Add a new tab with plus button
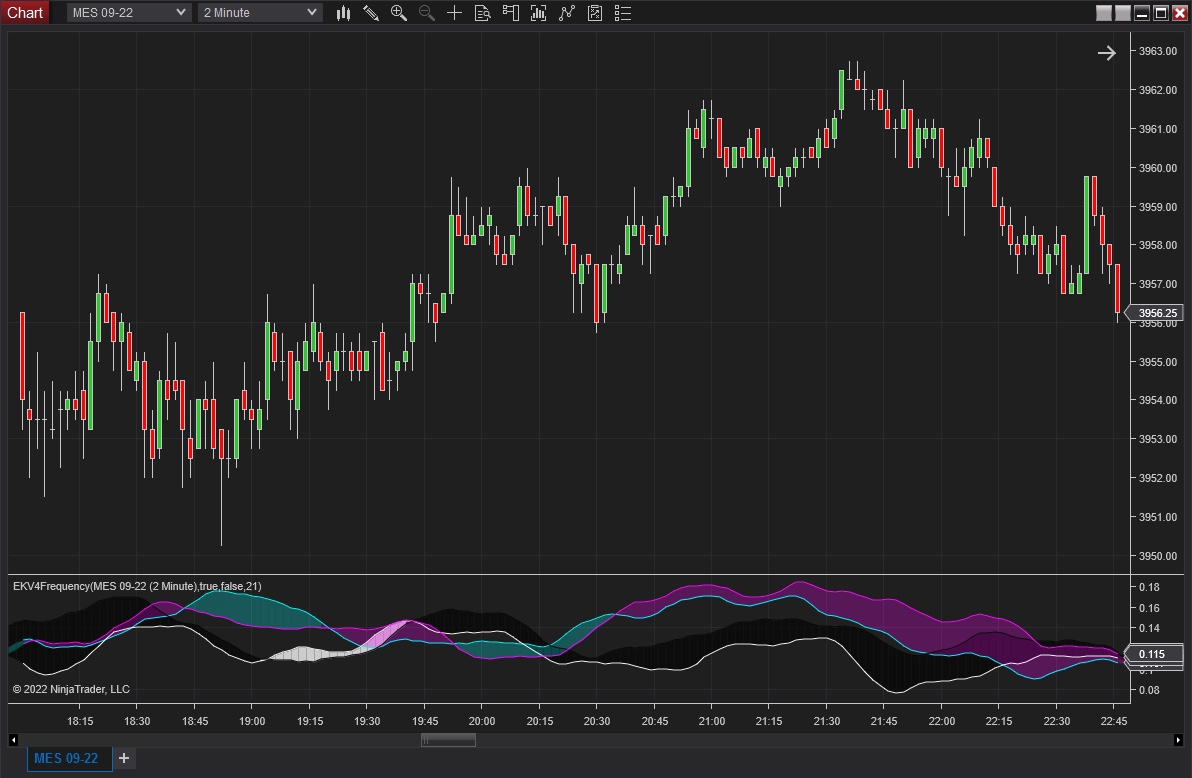 tap(124, 758)
